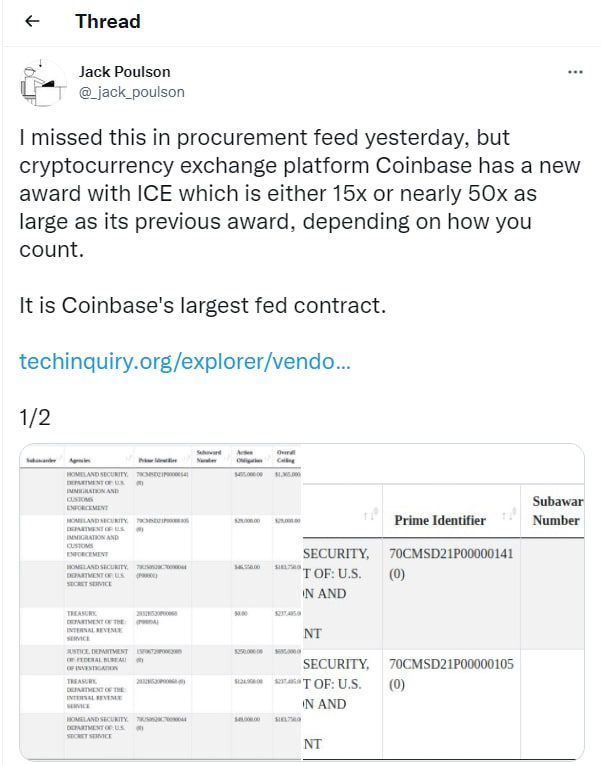Click the Jack Poulson display name
The width and height of the screenshot is (601, 765).
[x=125, y=72]
